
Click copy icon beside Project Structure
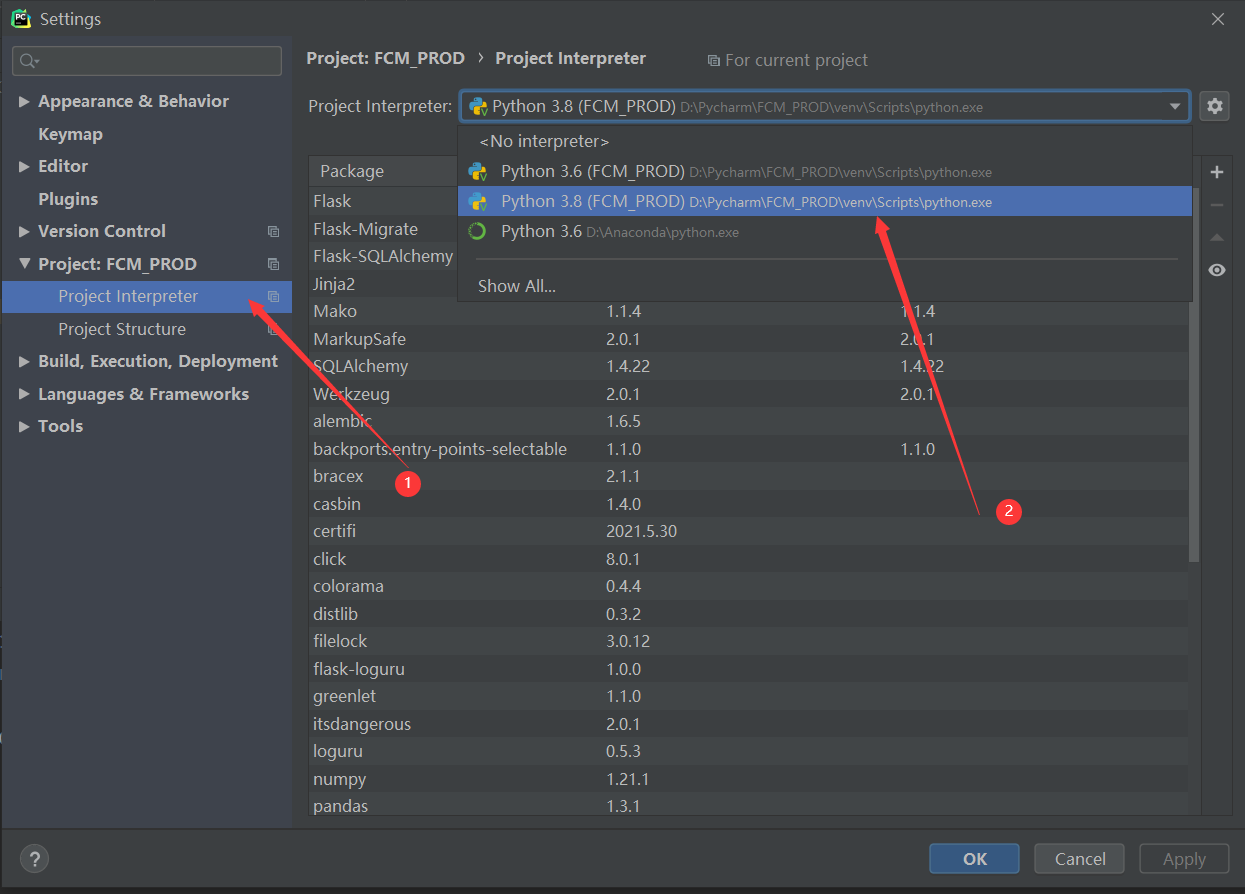point(273,329)
